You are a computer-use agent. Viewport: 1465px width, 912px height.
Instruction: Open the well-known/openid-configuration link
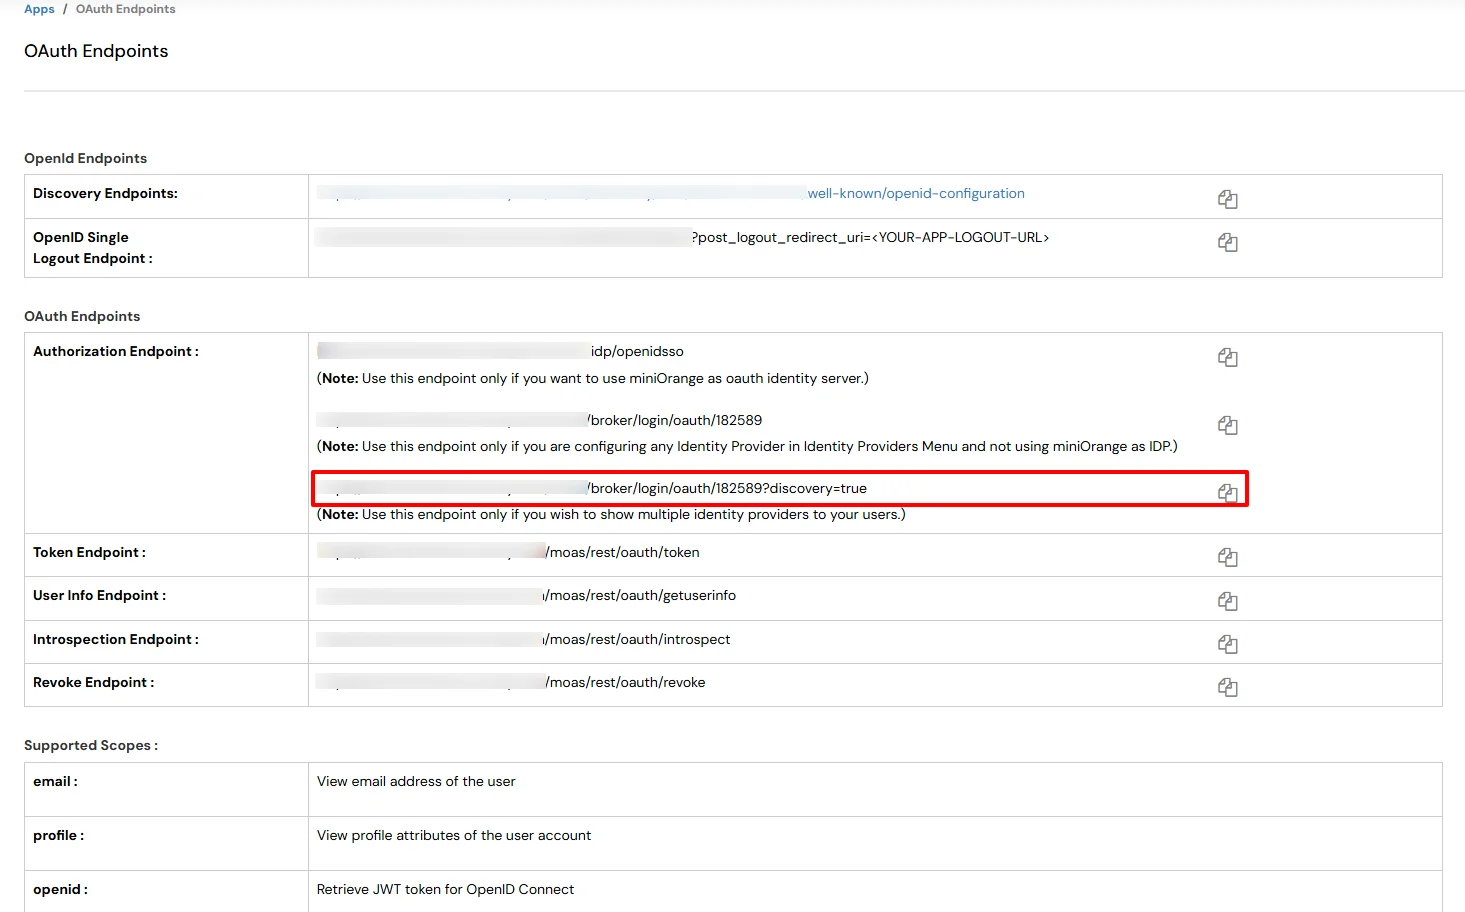(916, 193)
